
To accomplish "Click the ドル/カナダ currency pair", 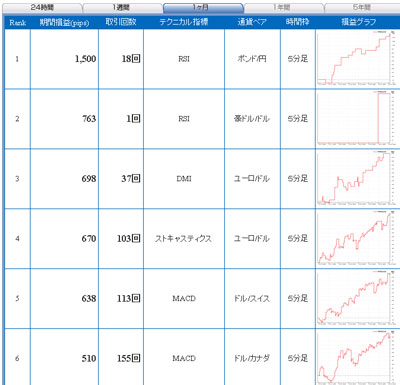I will click(252, 358).
